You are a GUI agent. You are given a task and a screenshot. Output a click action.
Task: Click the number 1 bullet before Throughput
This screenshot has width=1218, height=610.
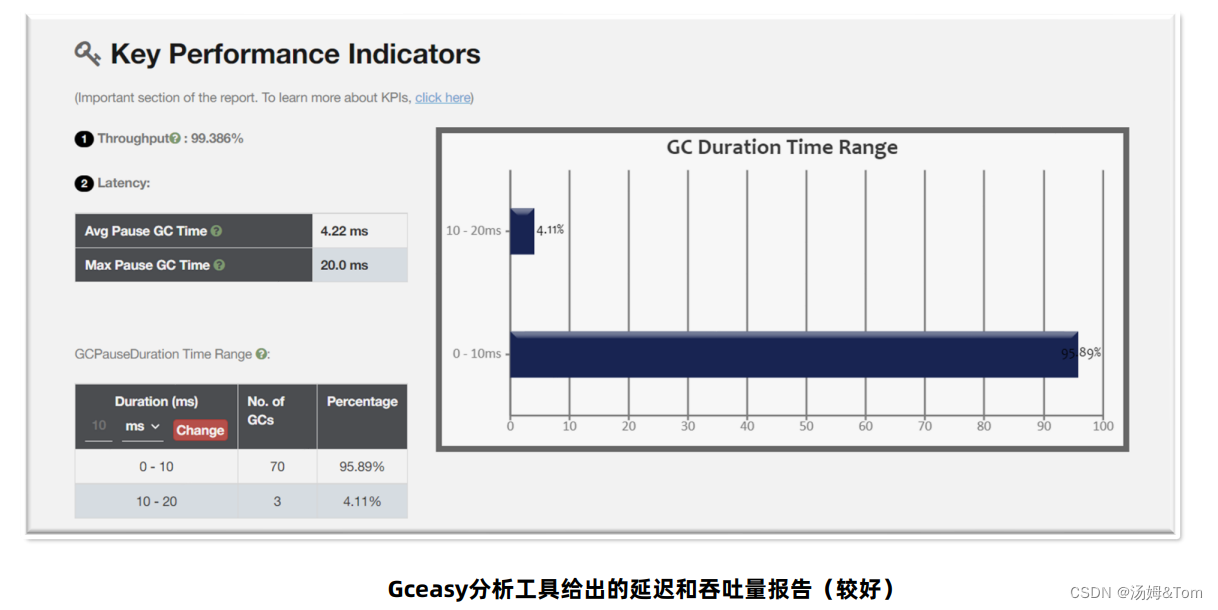click(x=84, y=139)
